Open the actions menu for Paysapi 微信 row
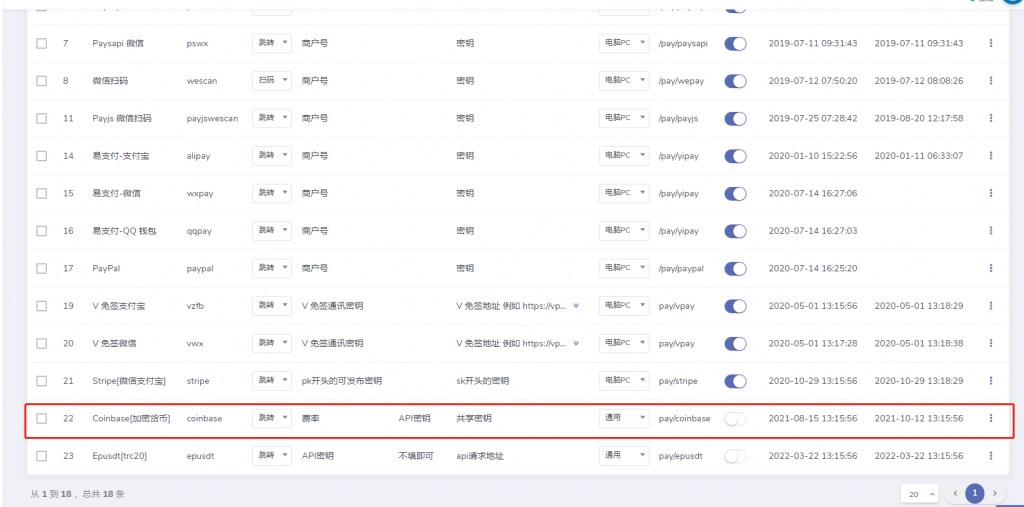The height and width of the screenshot is (507, 1024). (x=991, y=43)
